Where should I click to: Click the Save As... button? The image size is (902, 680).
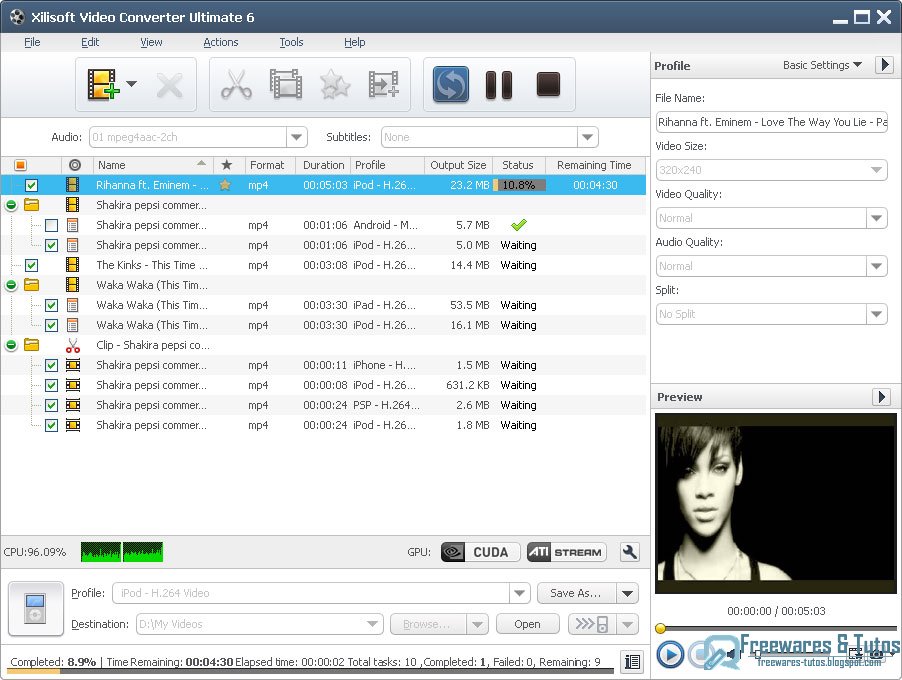pyautogui.click(x=576, y=593)
